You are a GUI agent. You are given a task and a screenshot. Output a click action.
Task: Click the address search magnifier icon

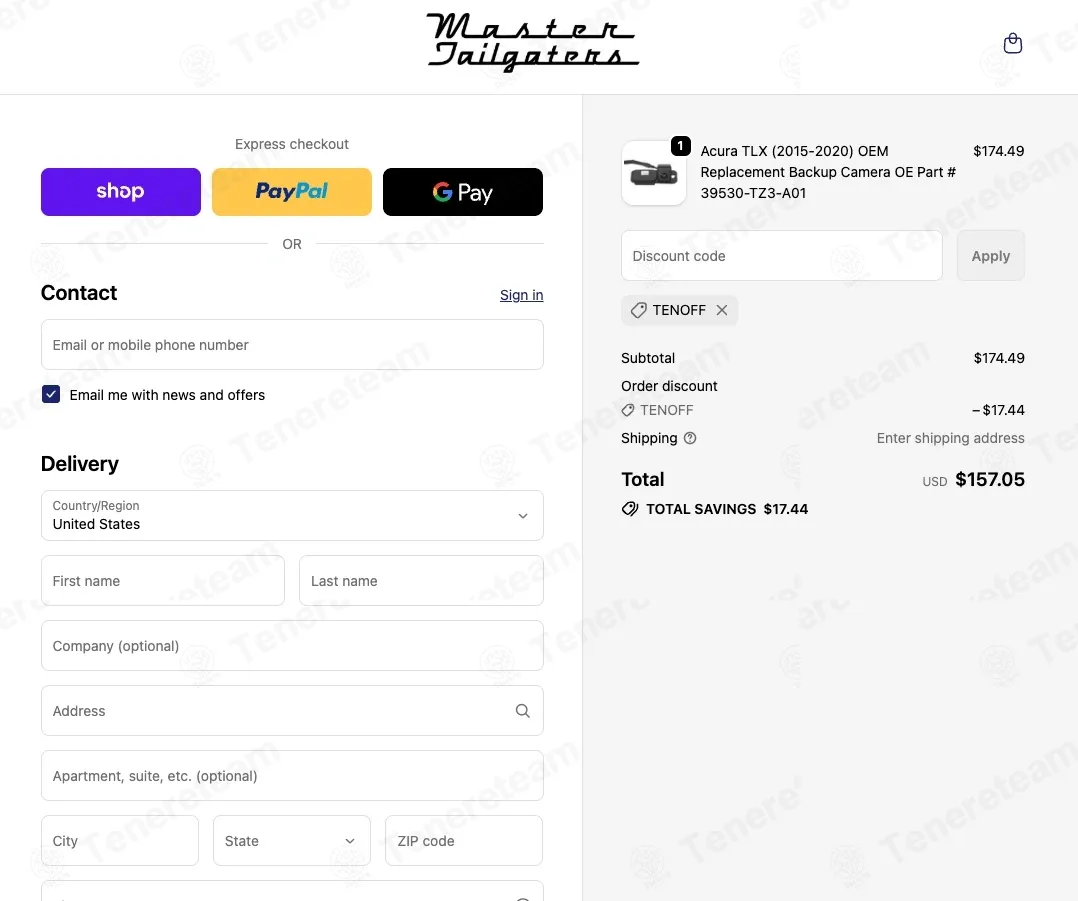522,711
